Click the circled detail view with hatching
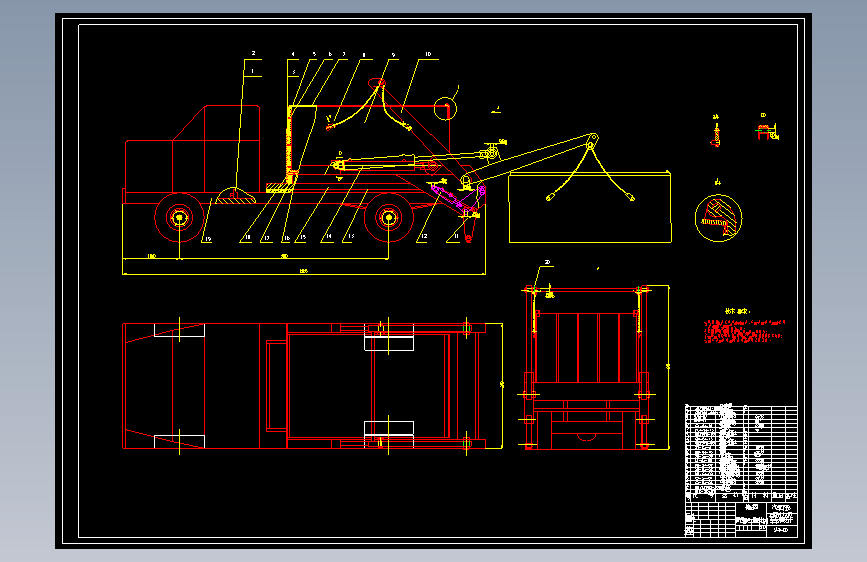 (718, 218)
